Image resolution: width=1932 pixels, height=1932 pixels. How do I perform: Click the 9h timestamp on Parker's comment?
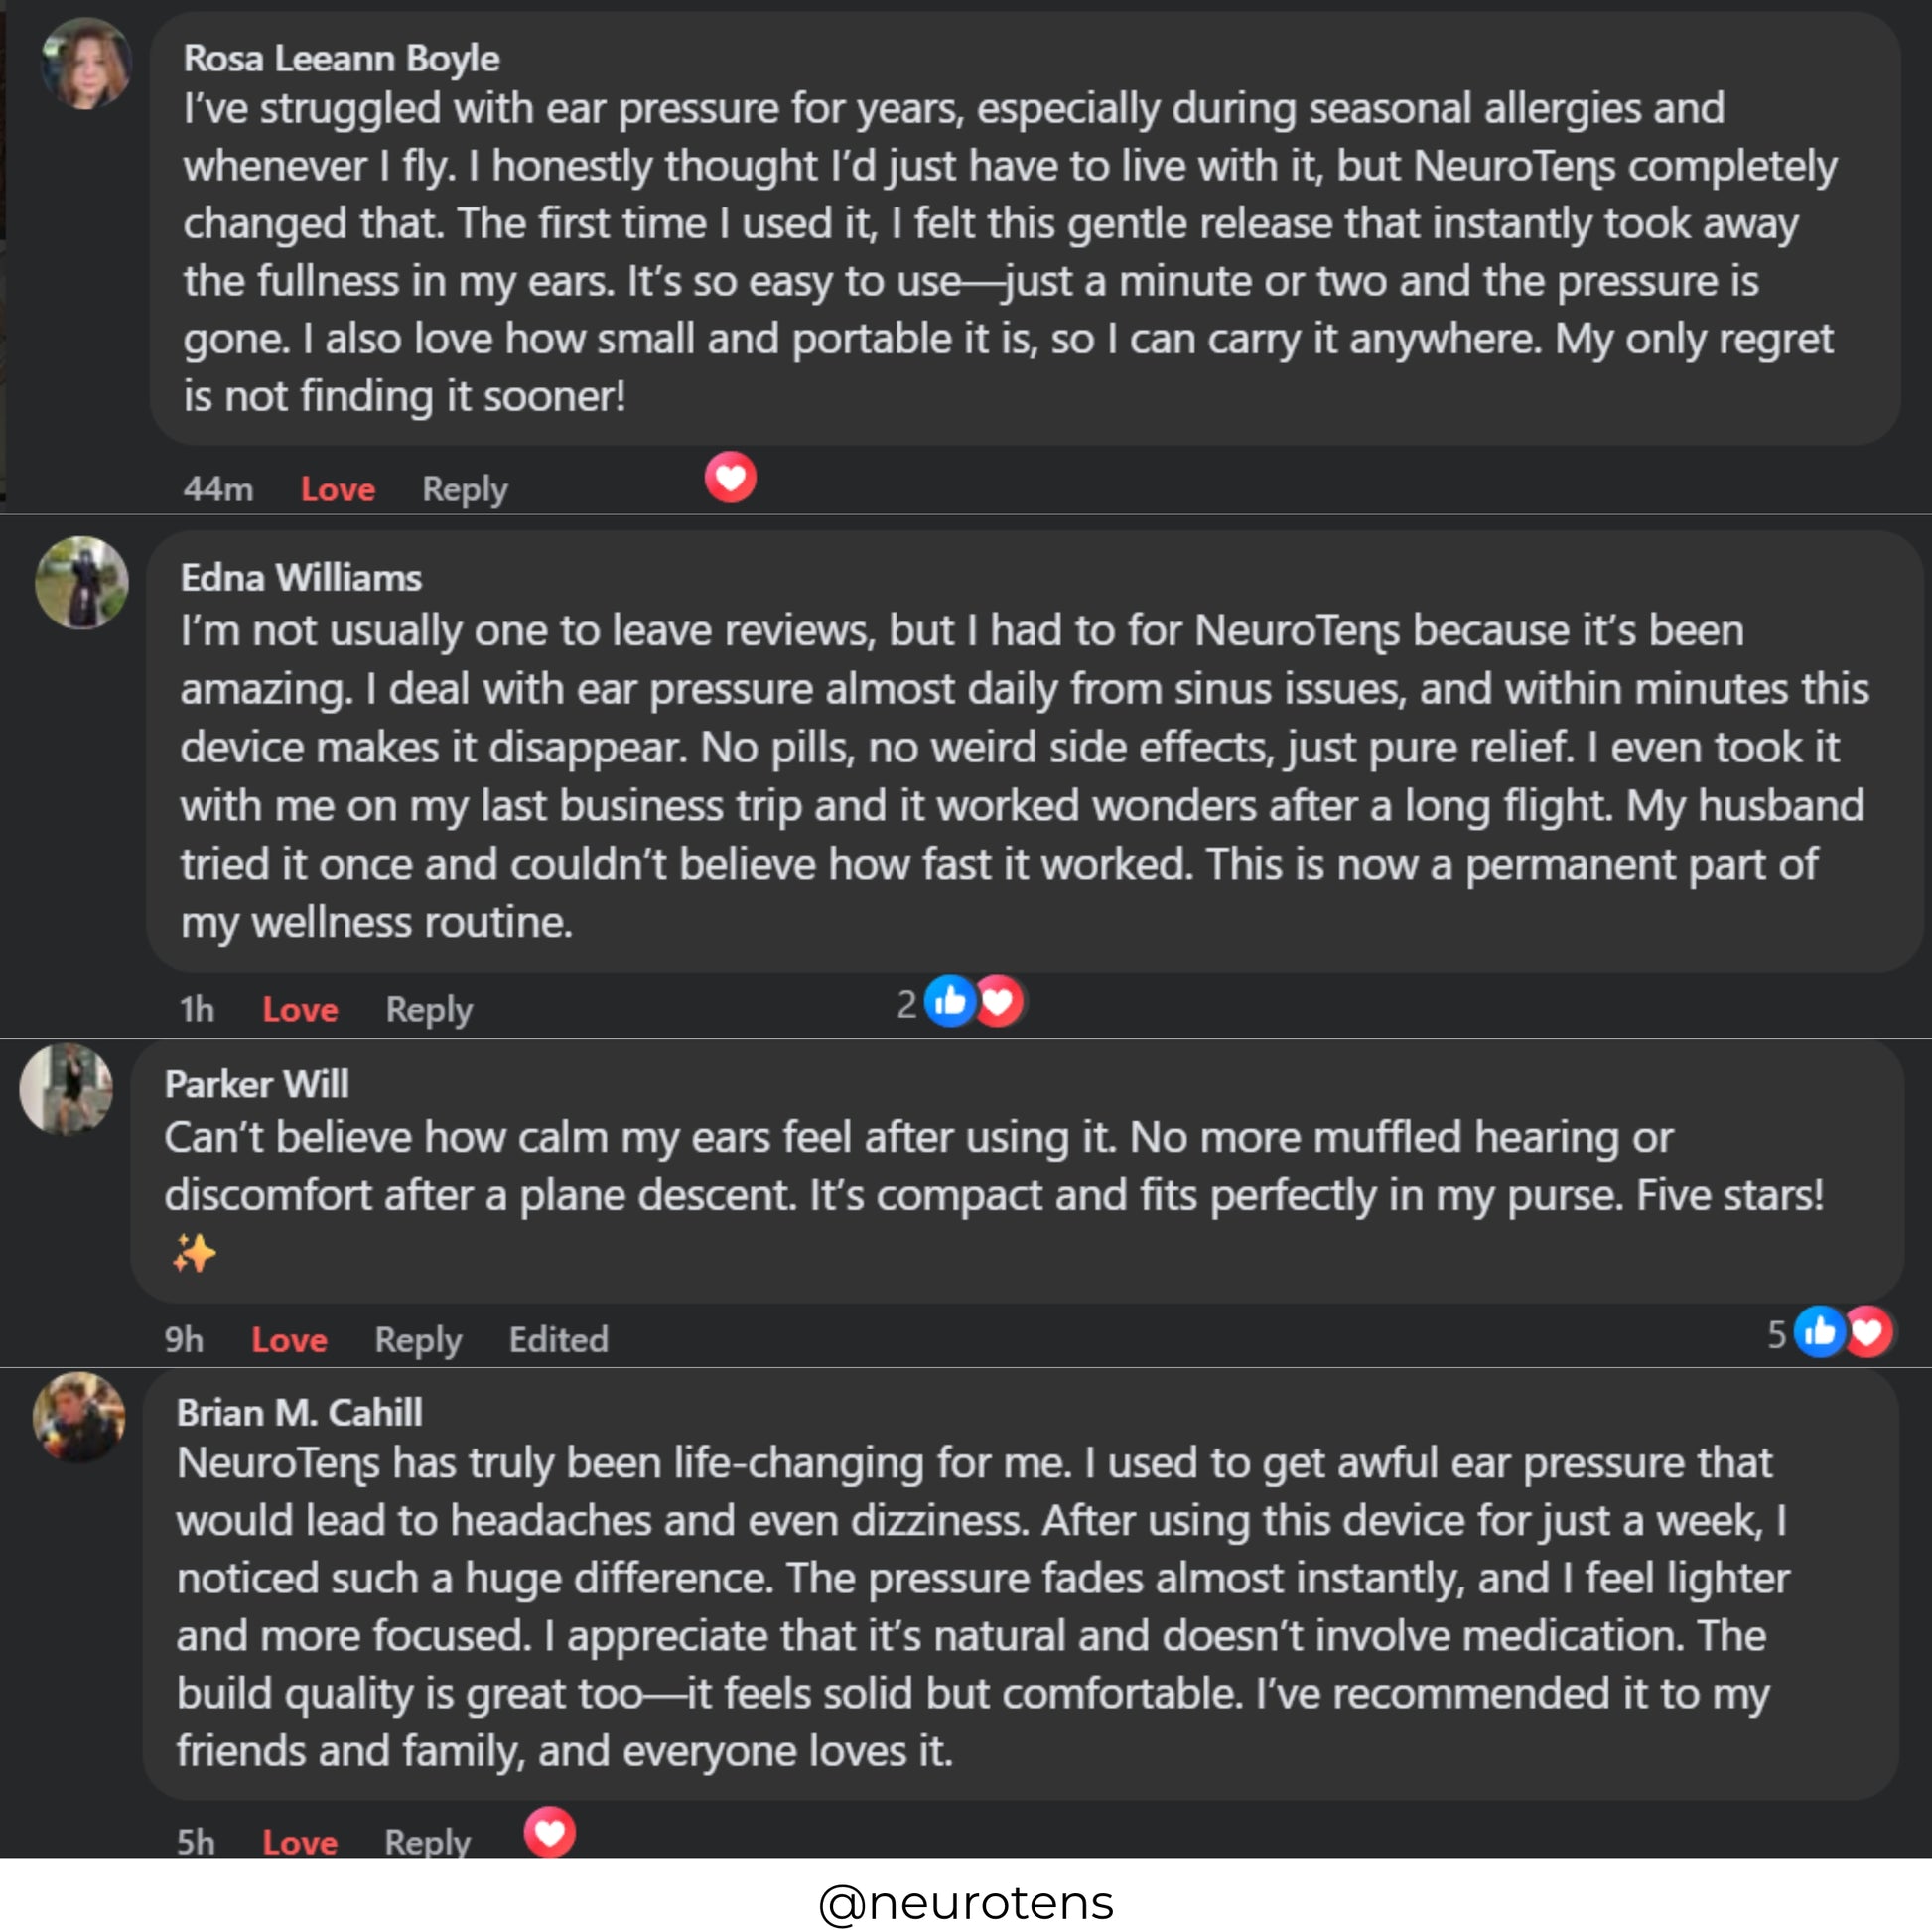click(184, 1340)
